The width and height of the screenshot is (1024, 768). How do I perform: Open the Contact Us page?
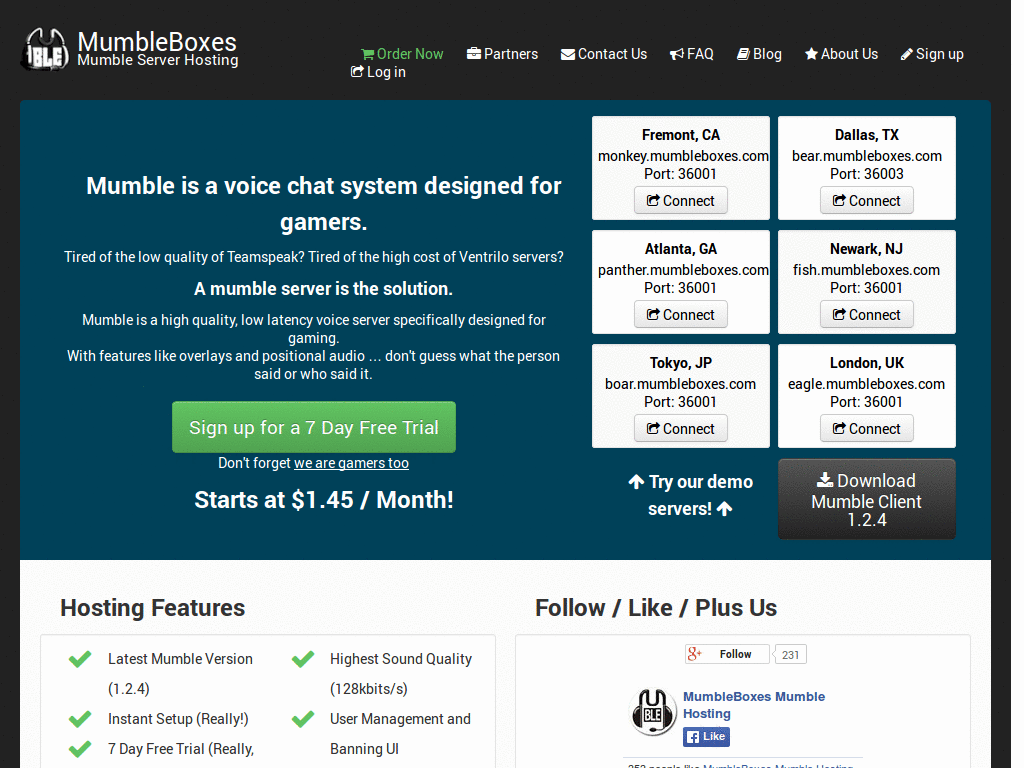click(x=603, y=54)
